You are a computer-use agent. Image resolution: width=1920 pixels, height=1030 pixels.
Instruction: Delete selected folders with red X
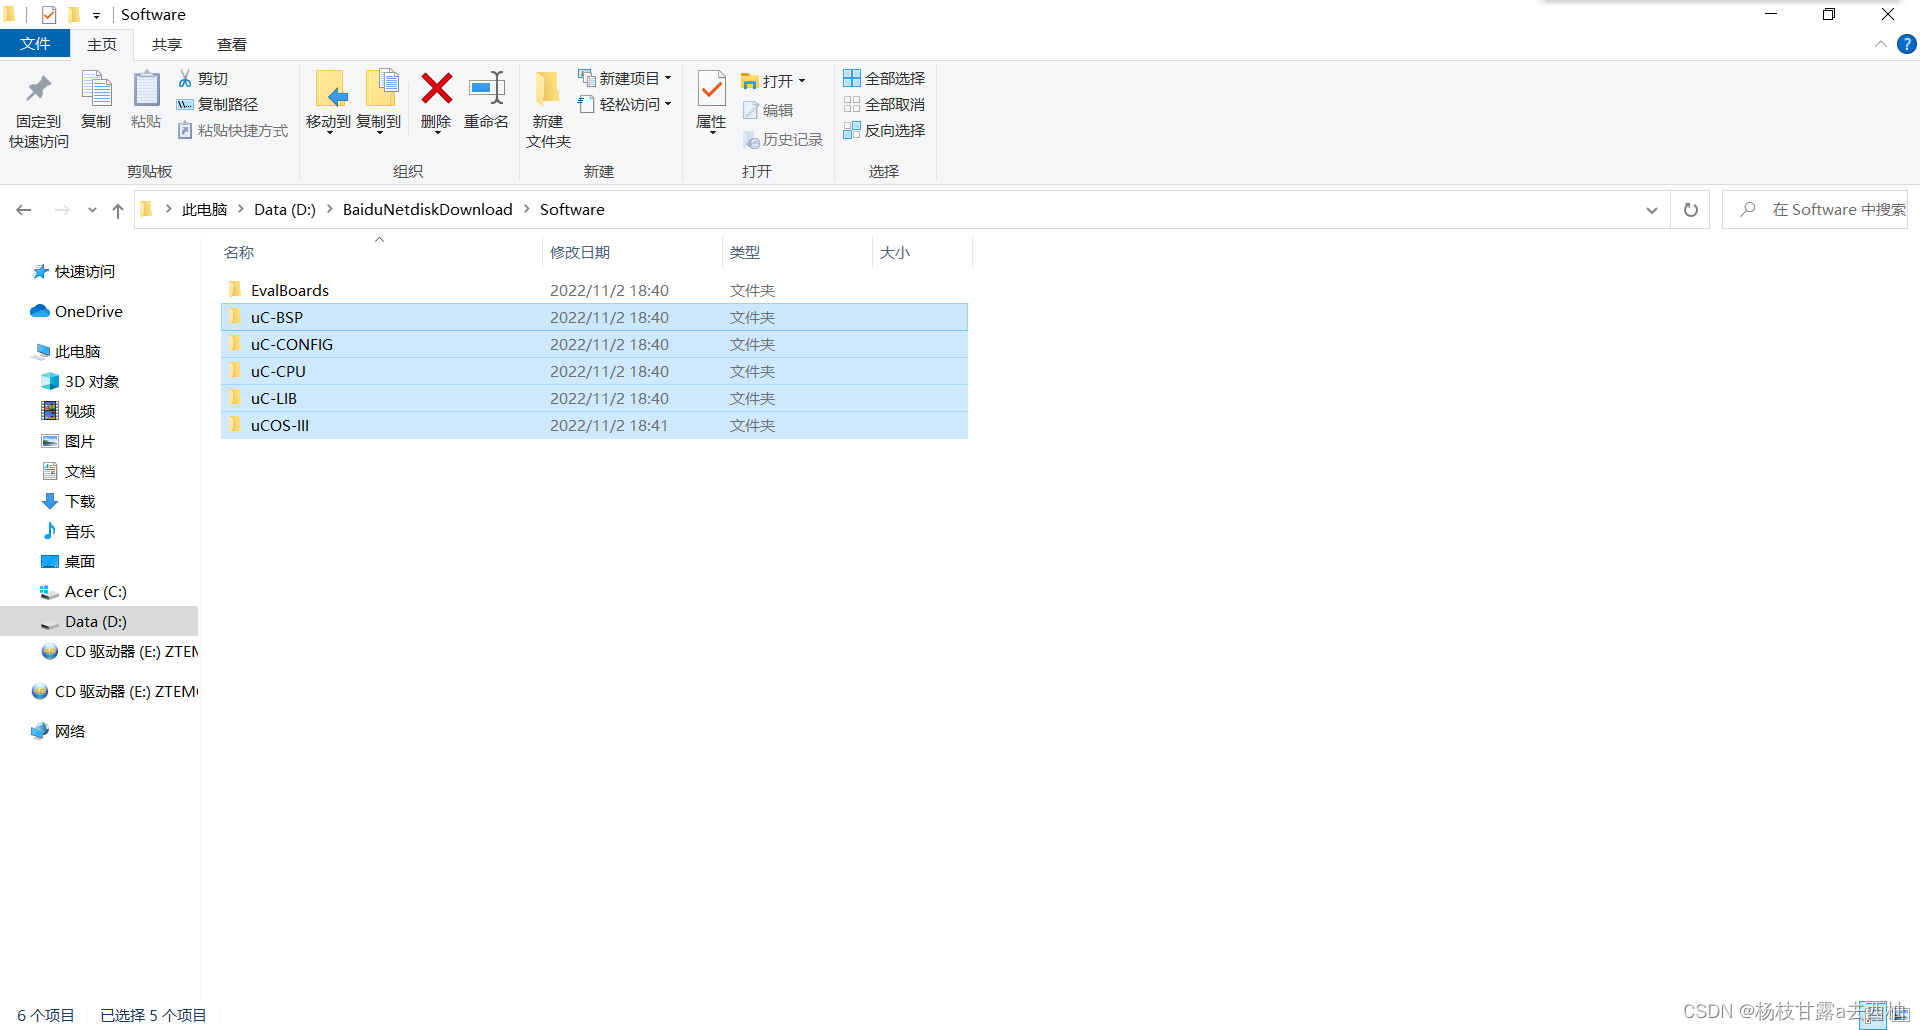point(436,102)
